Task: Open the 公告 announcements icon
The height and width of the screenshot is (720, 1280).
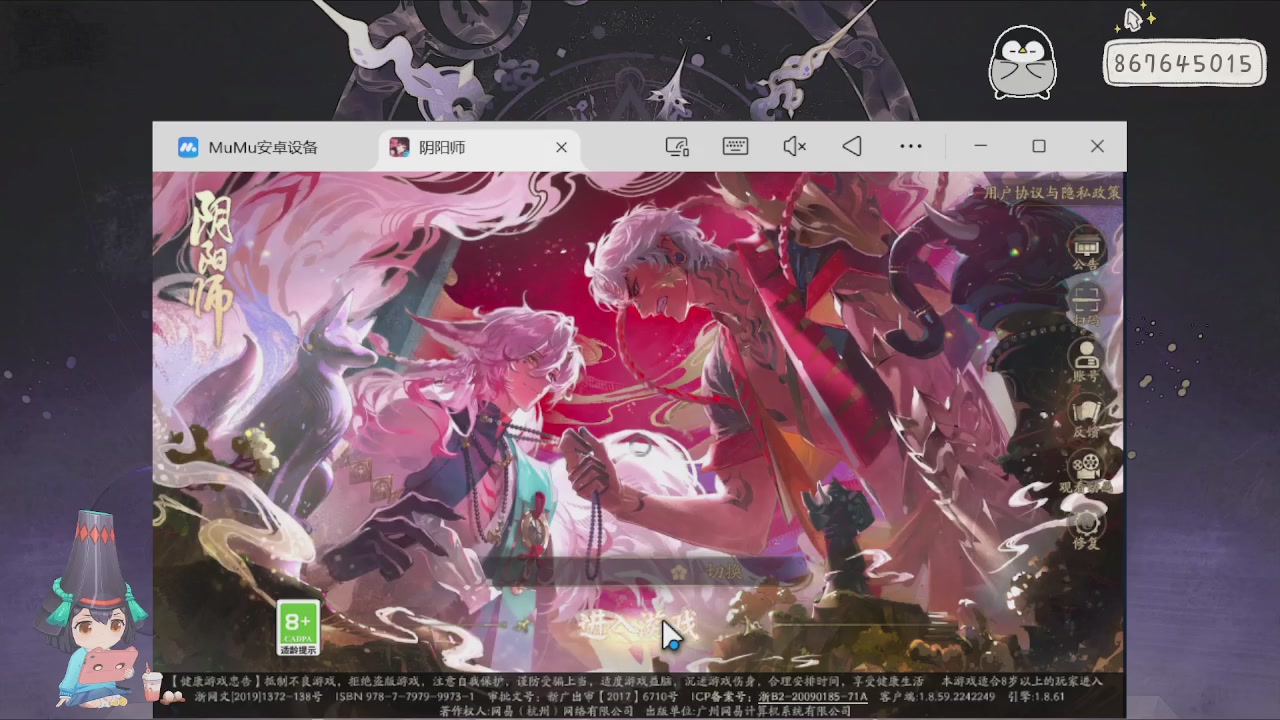Action: 1086,250
